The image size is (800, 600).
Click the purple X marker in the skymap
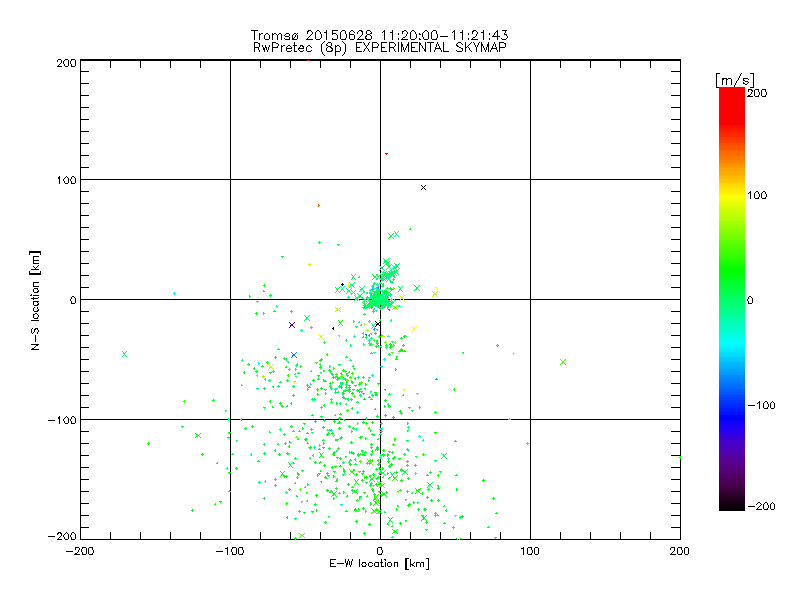[292, 325]
